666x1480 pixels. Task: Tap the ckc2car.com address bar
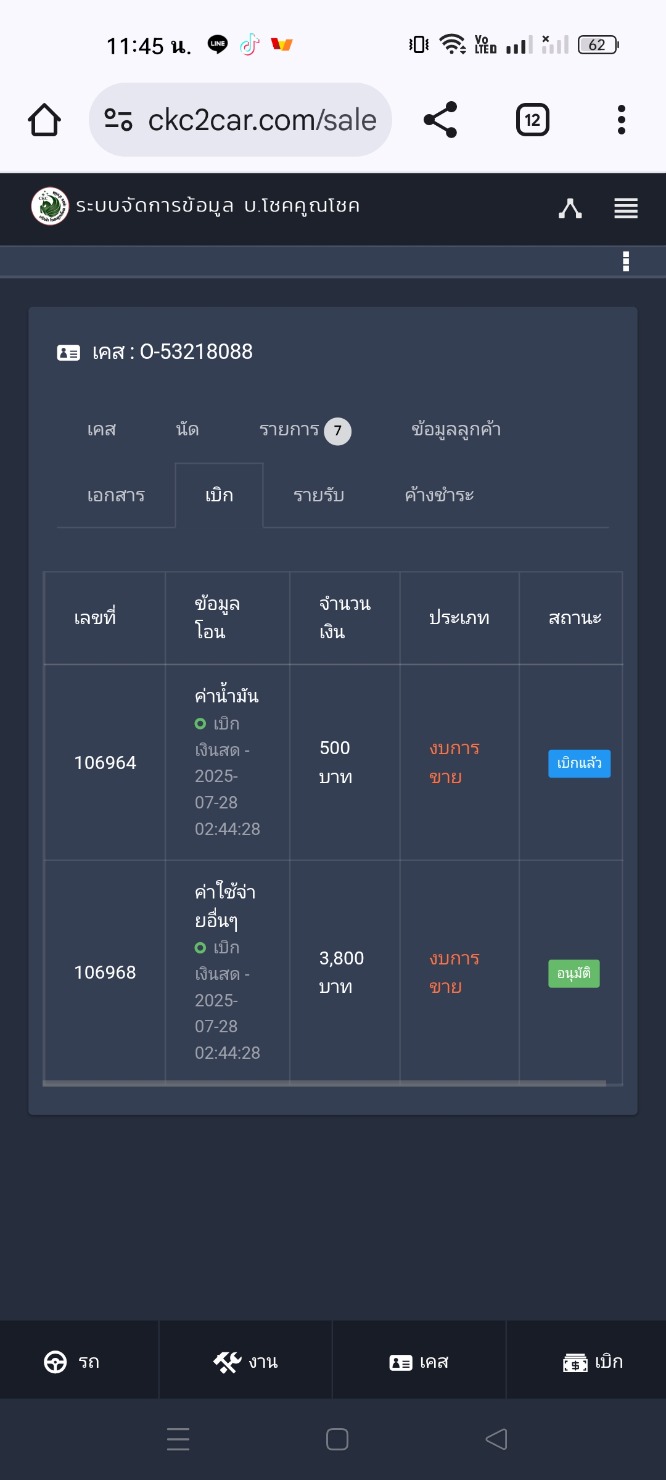pyautogui.click(x=262, y=120)
